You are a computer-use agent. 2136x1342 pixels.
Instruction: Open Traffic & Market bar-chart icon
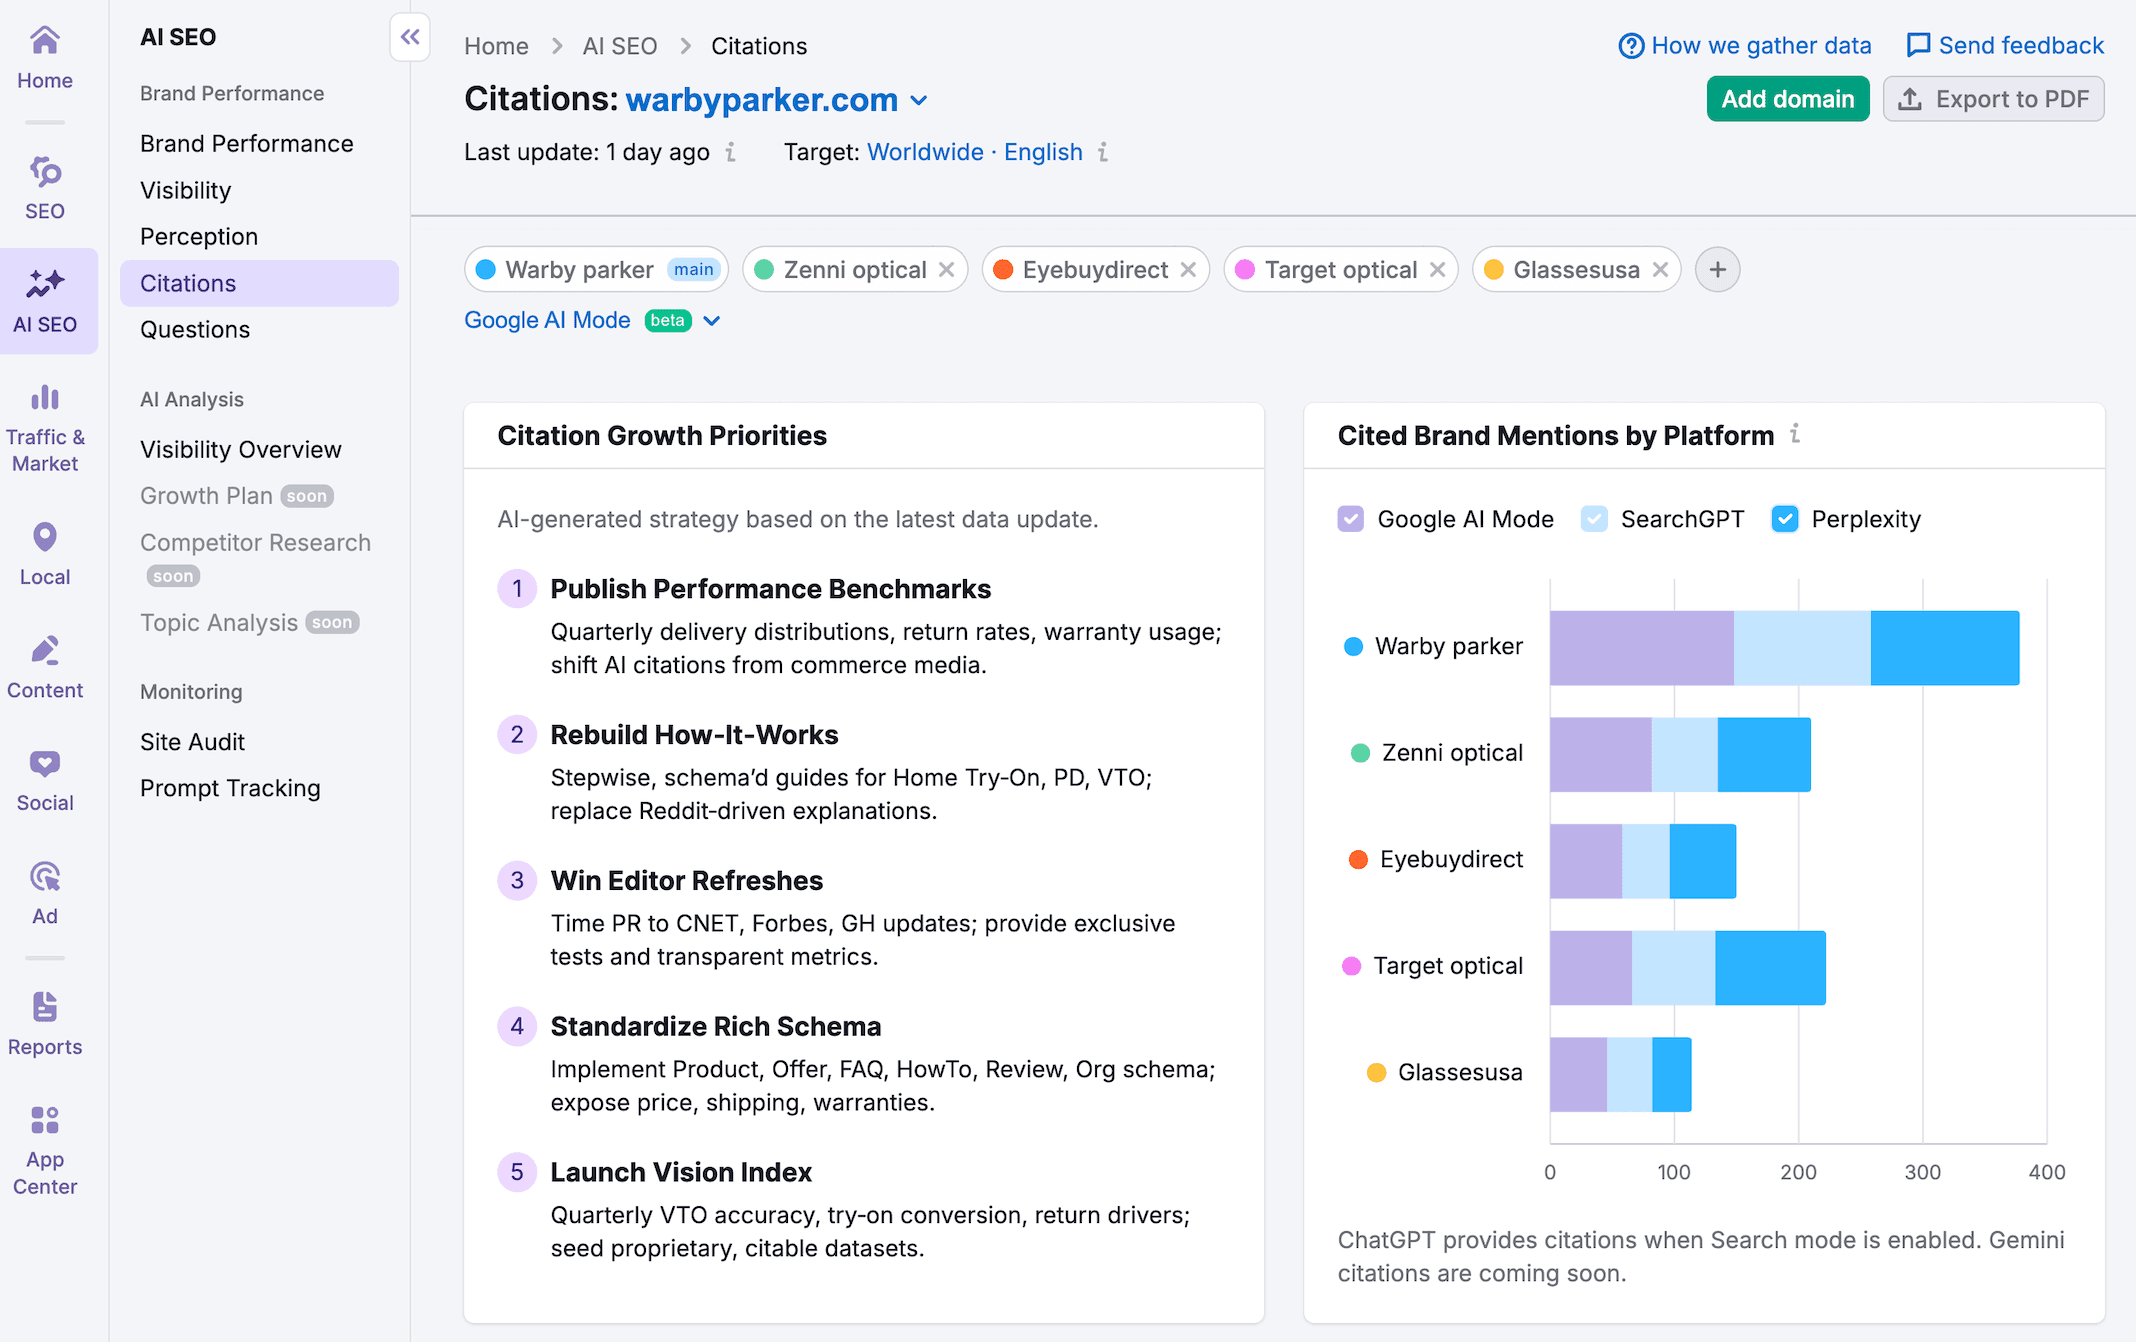[x=44, y=397]
